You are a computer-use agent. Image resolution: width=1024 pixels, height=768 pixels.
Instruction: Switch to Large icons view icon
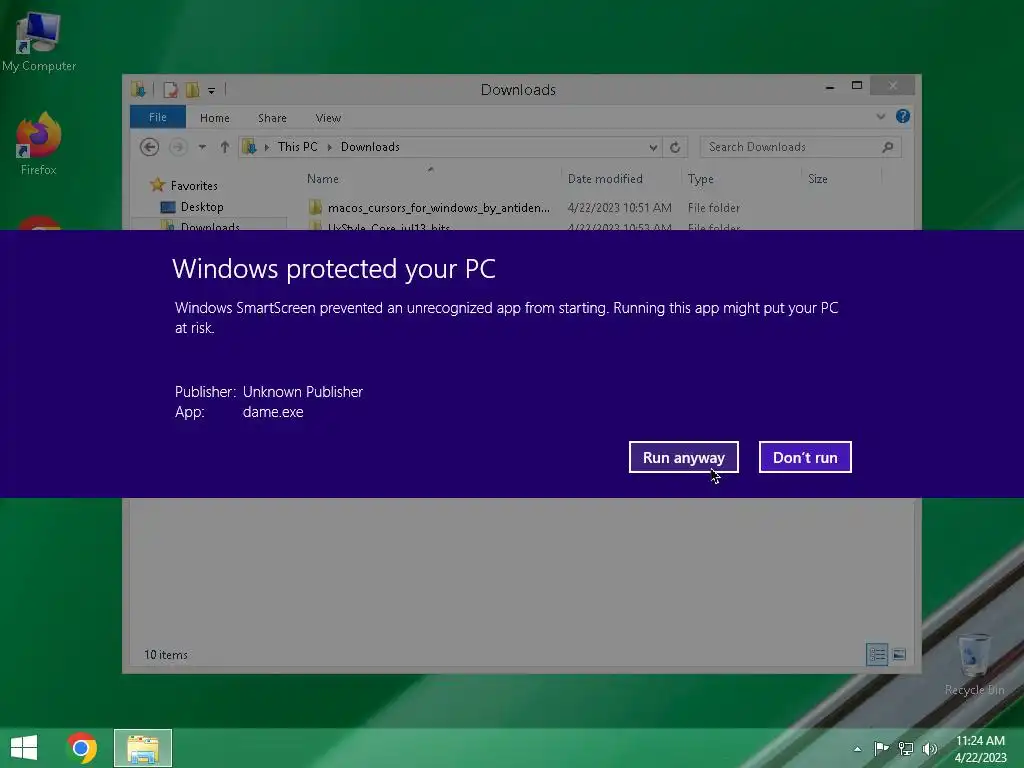click(x=899, y=654)
